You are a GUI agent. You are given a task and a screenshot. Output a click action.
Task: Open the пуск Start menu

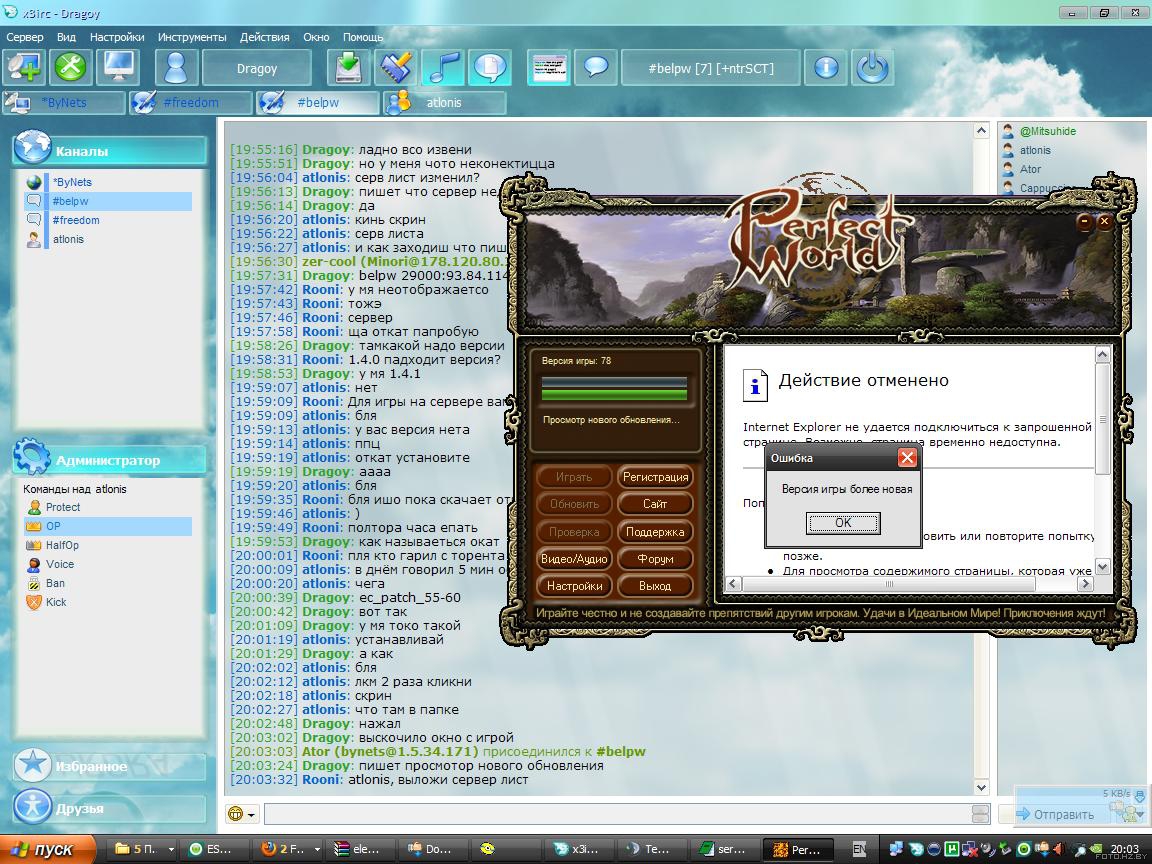tap(48, 849)
